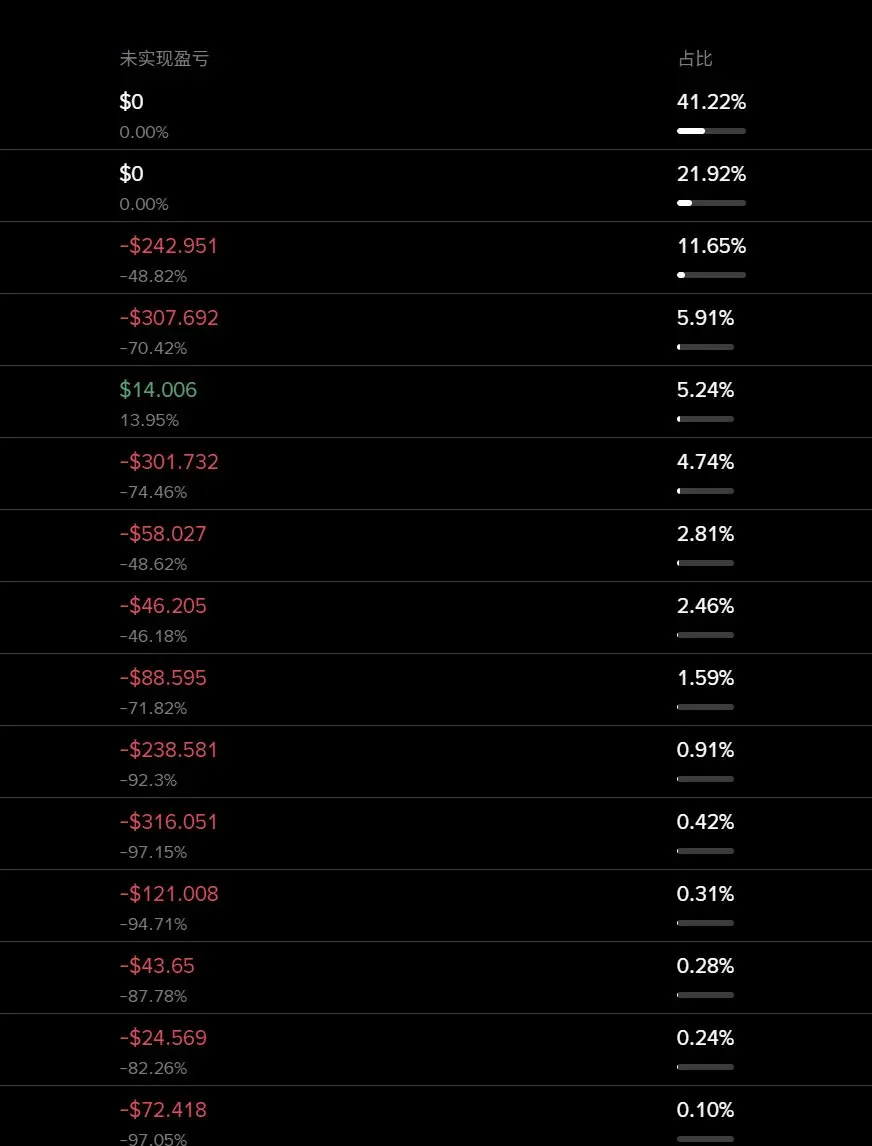This screenshot has height=1146, width=872.
Task: Select the -$242.951 unrealized loss value
Action: 168,246
